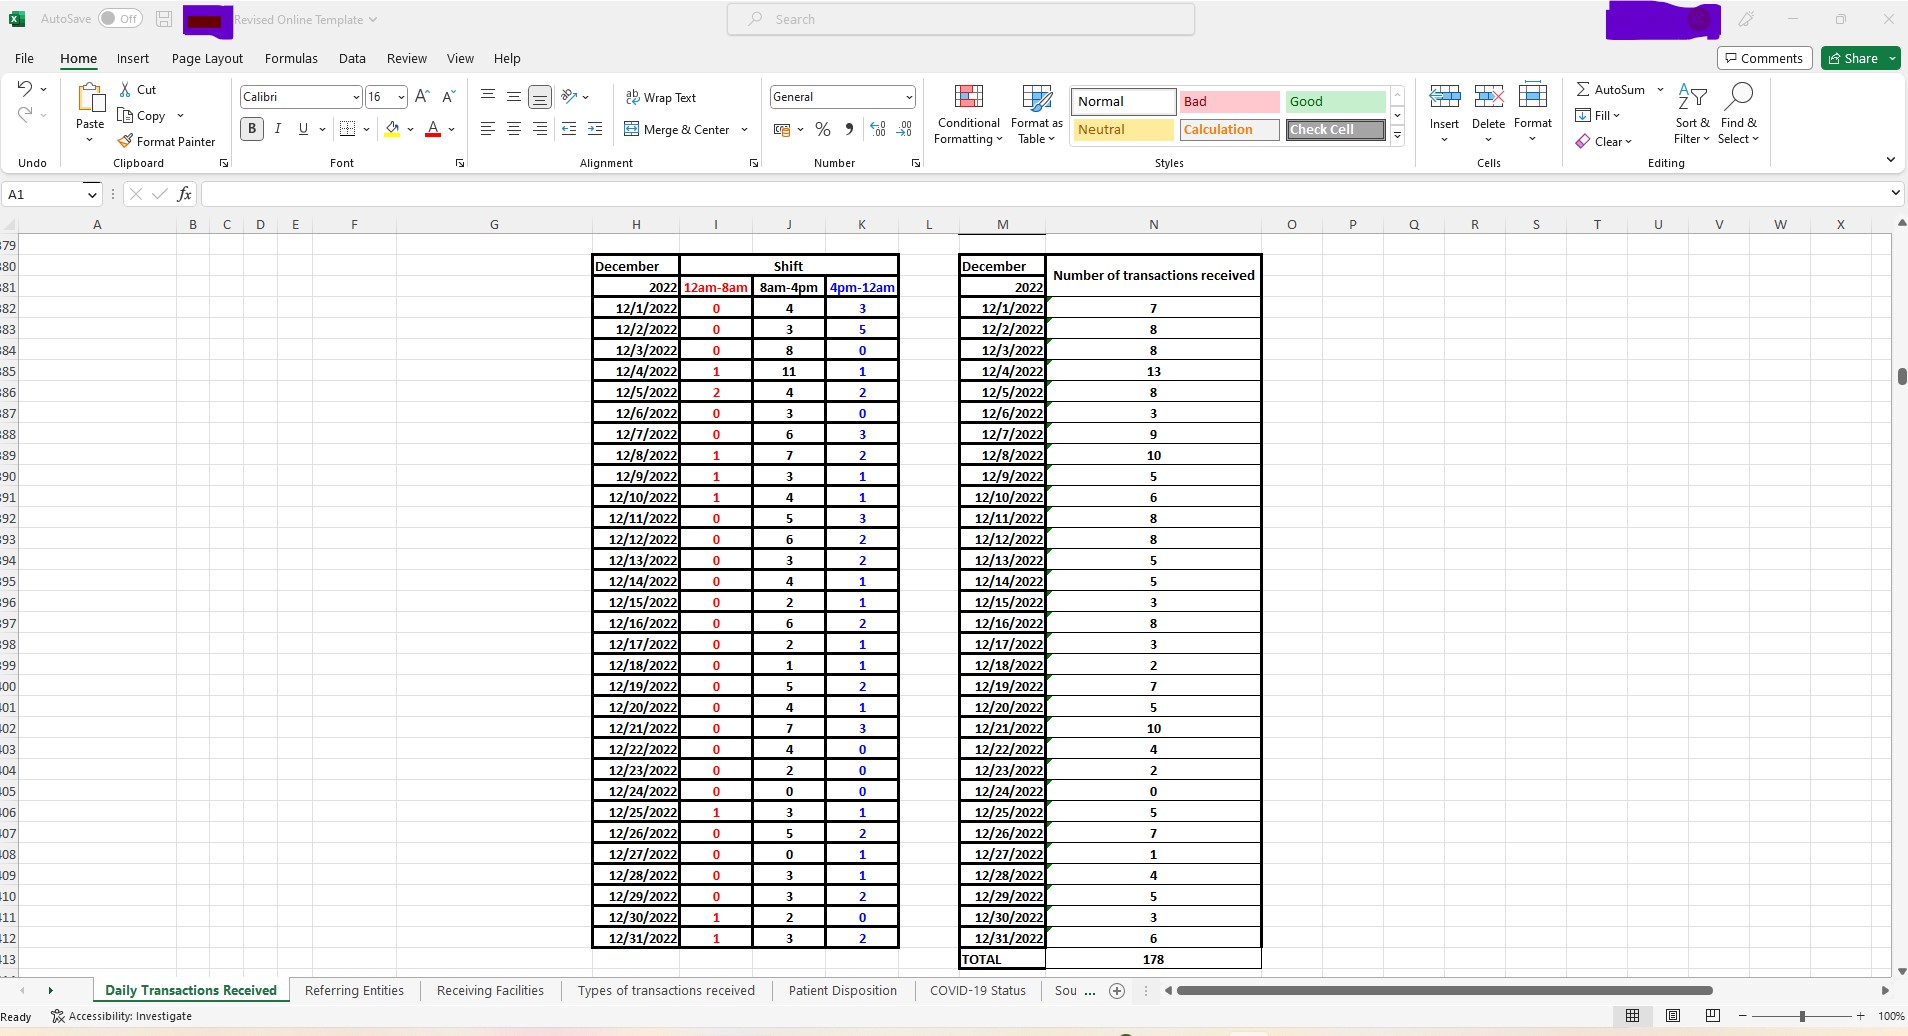Expand the cell Styles gallery
Image resolution: width=1908 pixels, height=1036 pixels.
pyautogui.click(x=1397, y=136)
